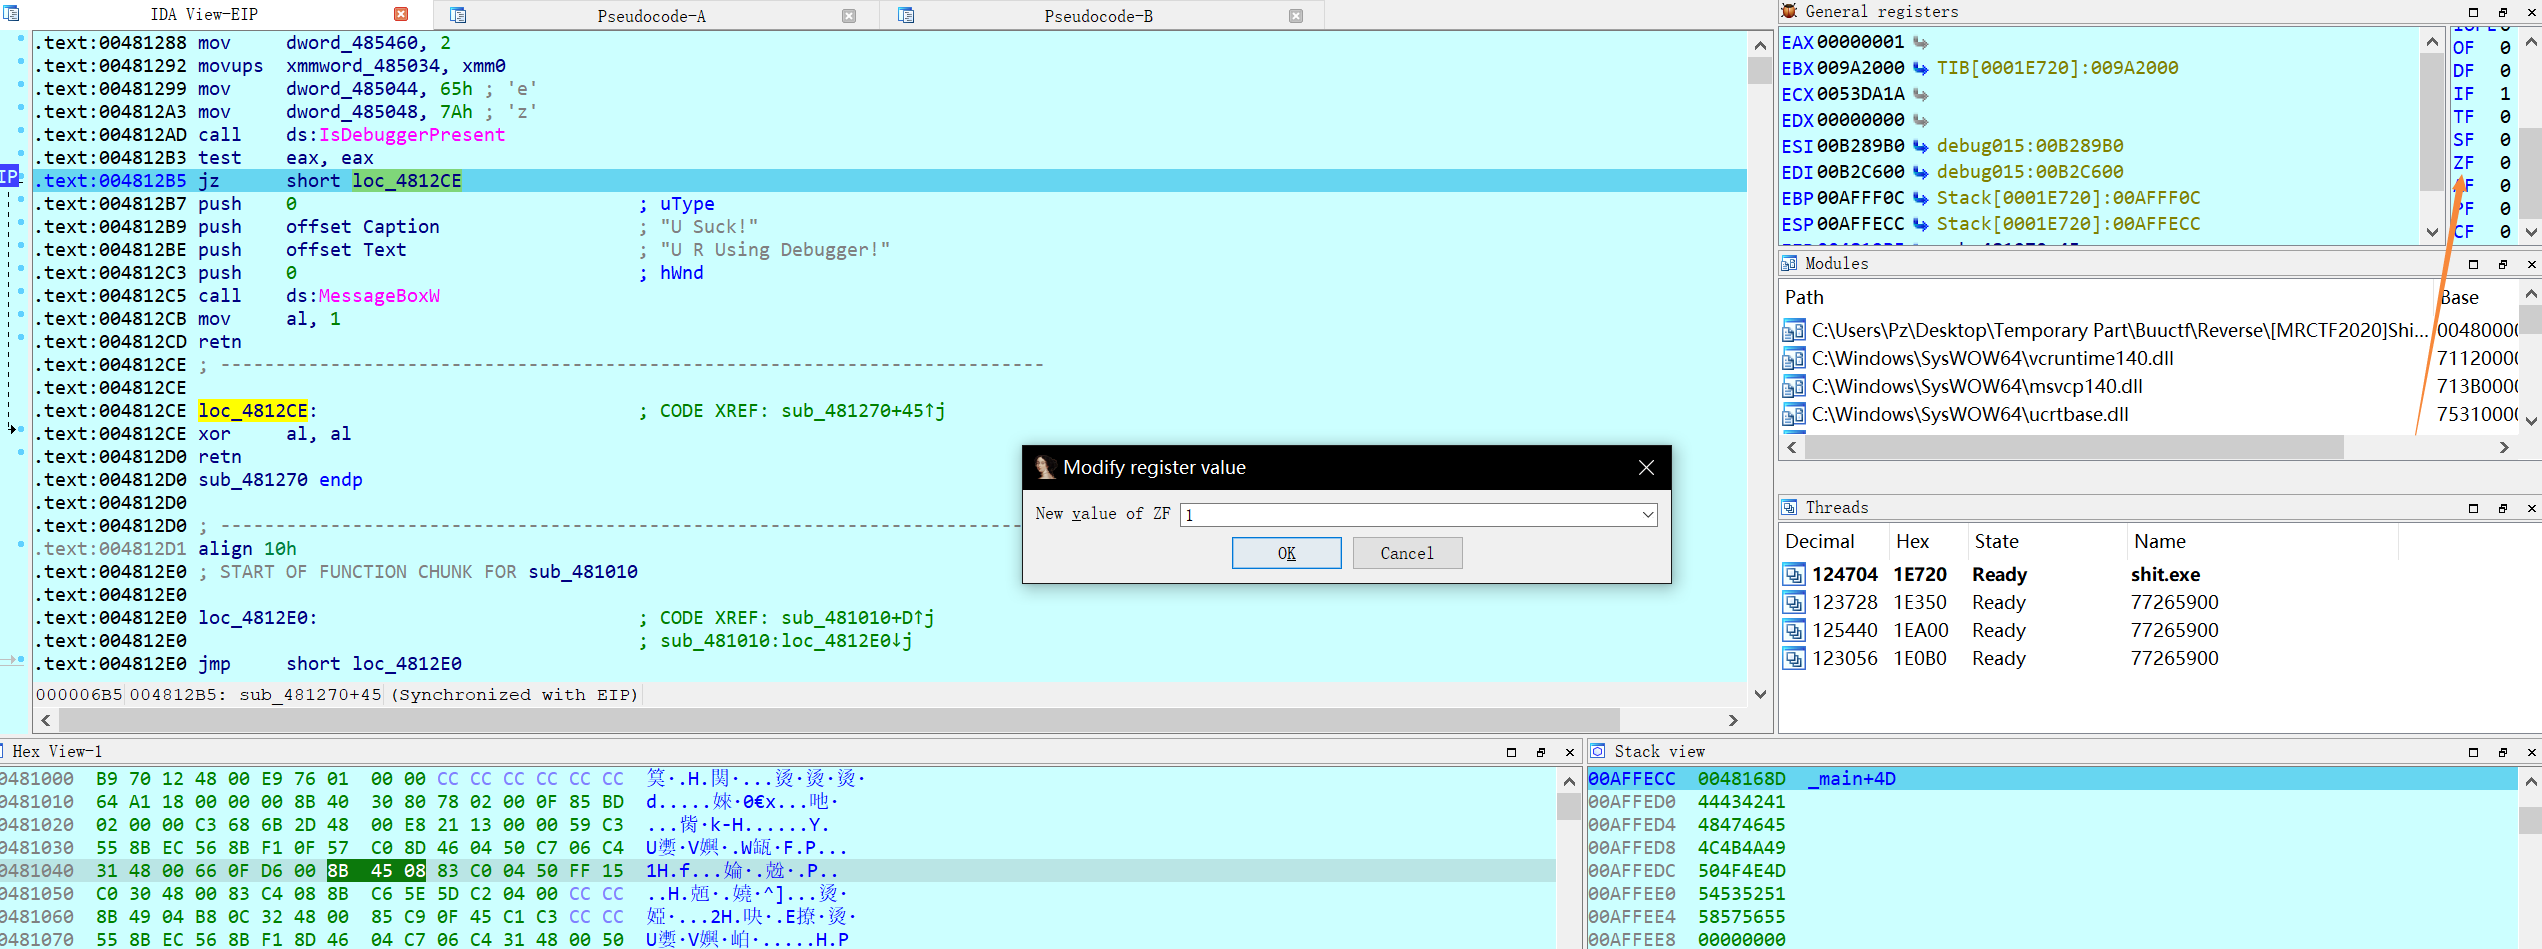This screenshot has width=2542, height=949.
Task: Follow the ECX register jump arrow
Action: point(1921,94)
